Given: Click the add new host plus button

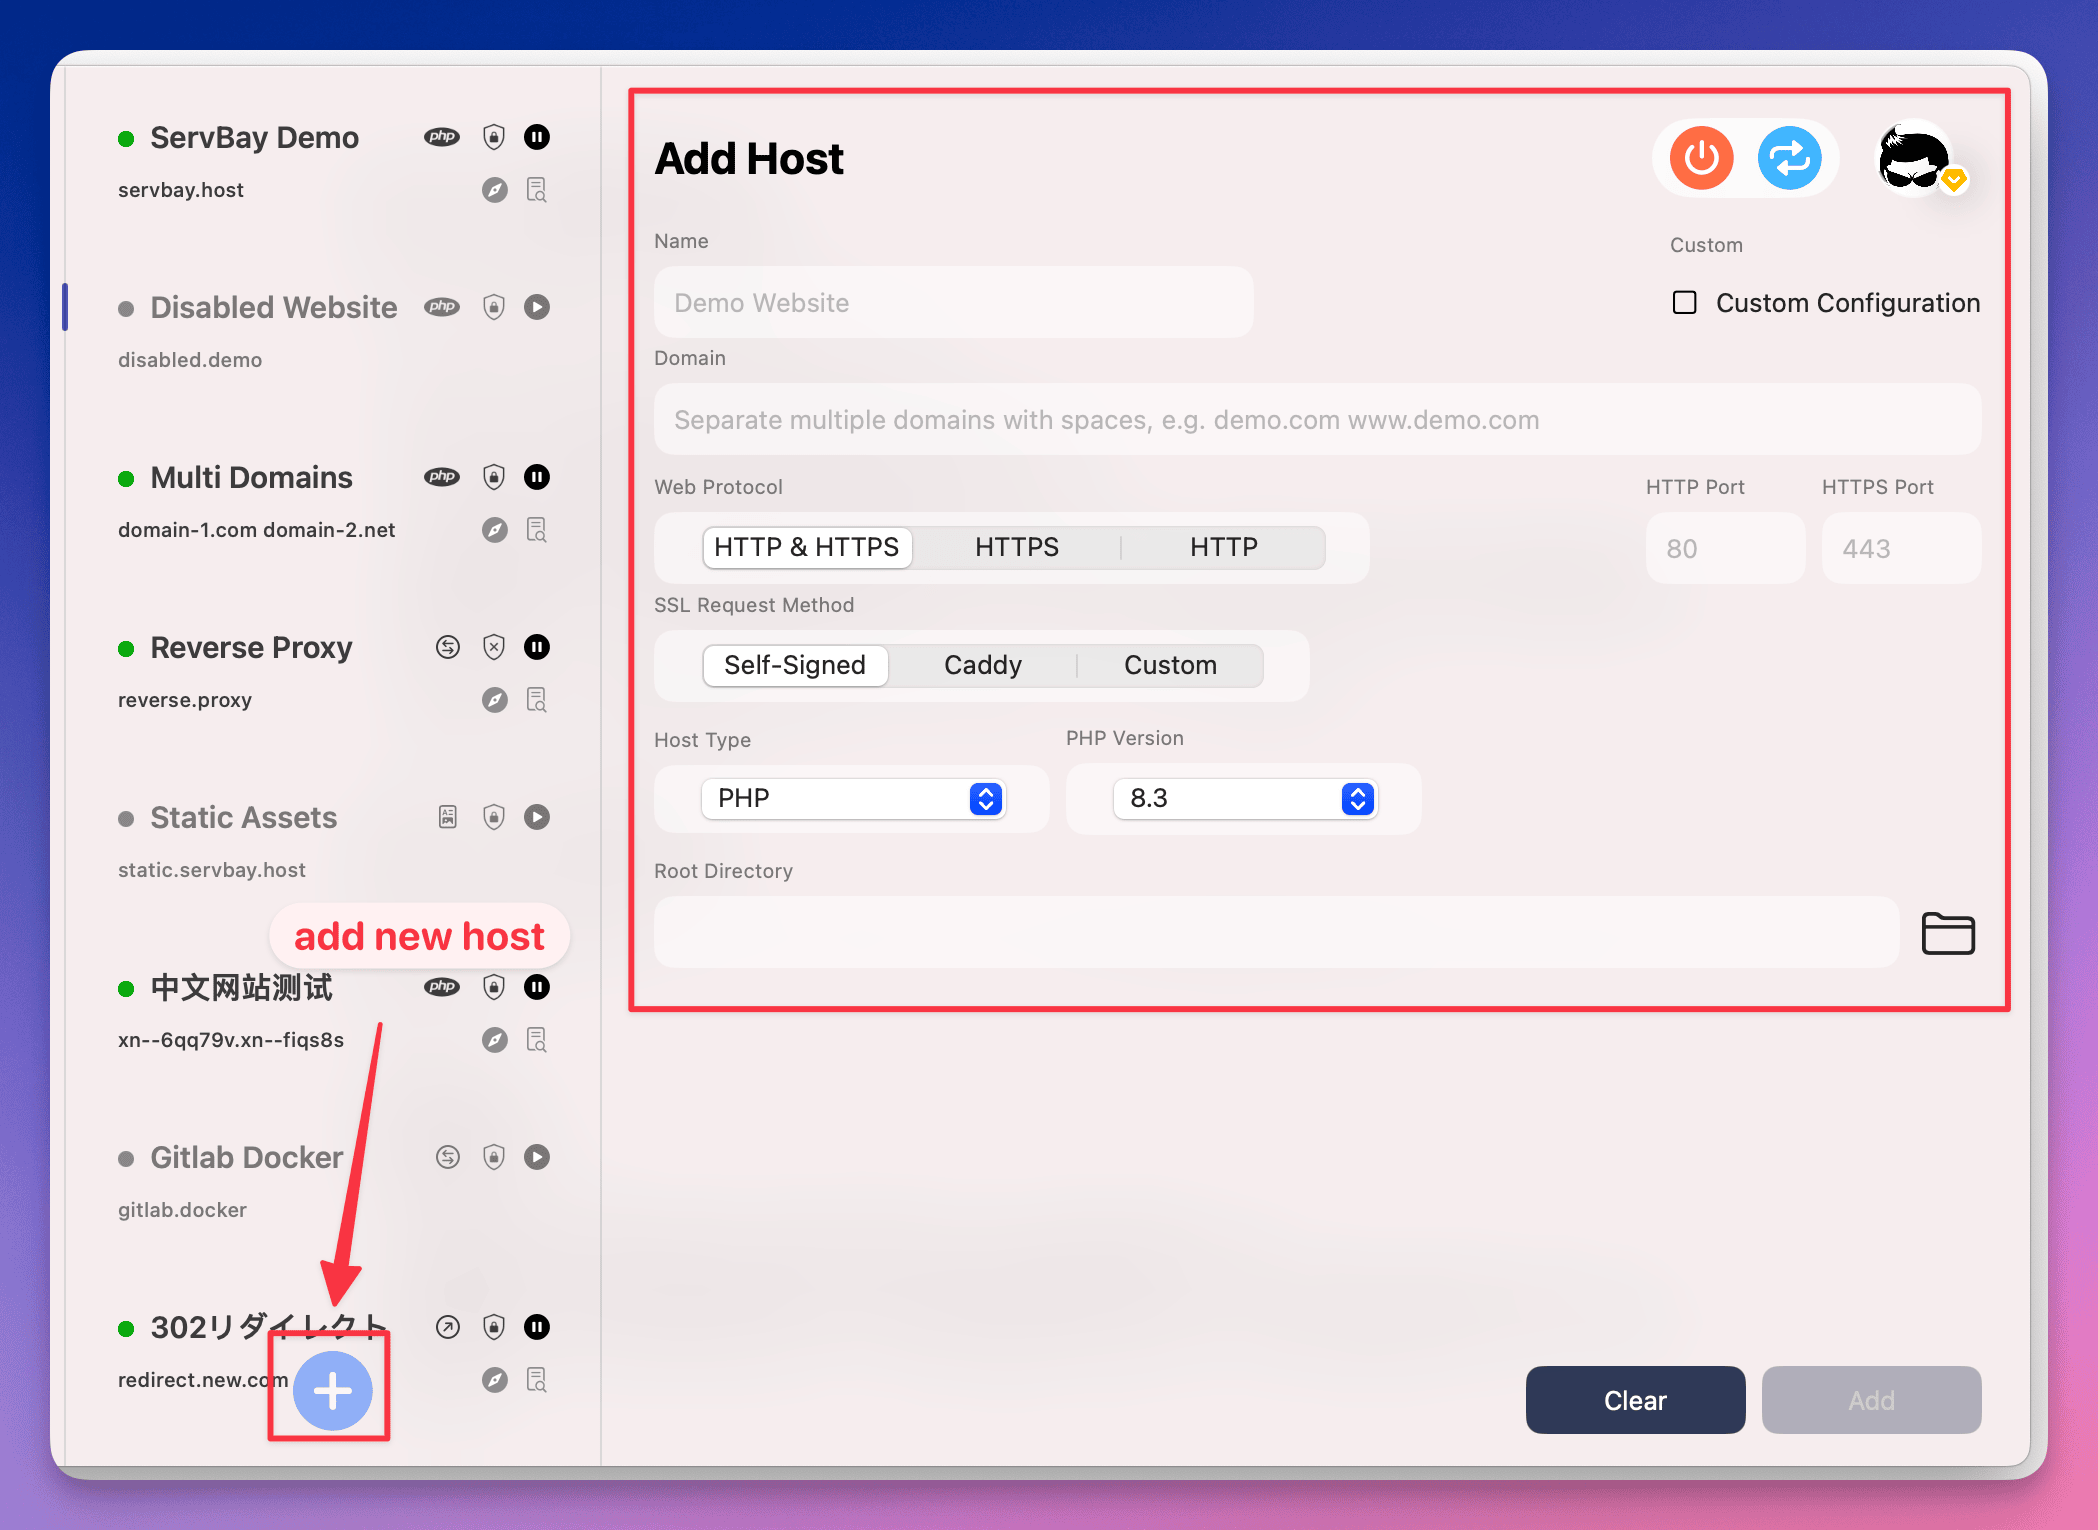Looking at the screenshot, I should tap(334, 1393).
